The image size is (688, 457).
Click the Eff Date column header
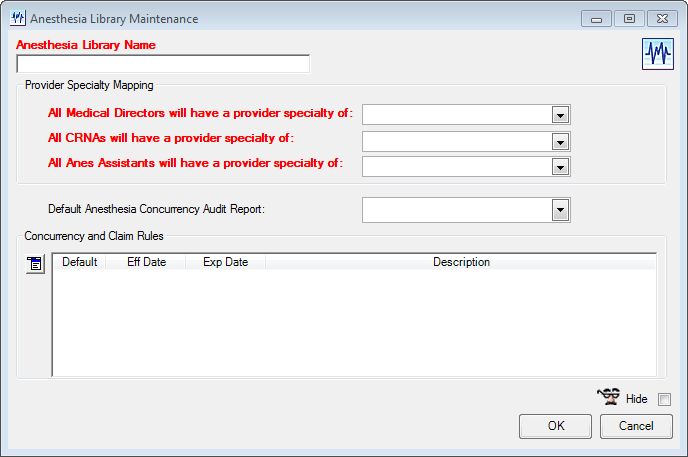coord(146,262)
